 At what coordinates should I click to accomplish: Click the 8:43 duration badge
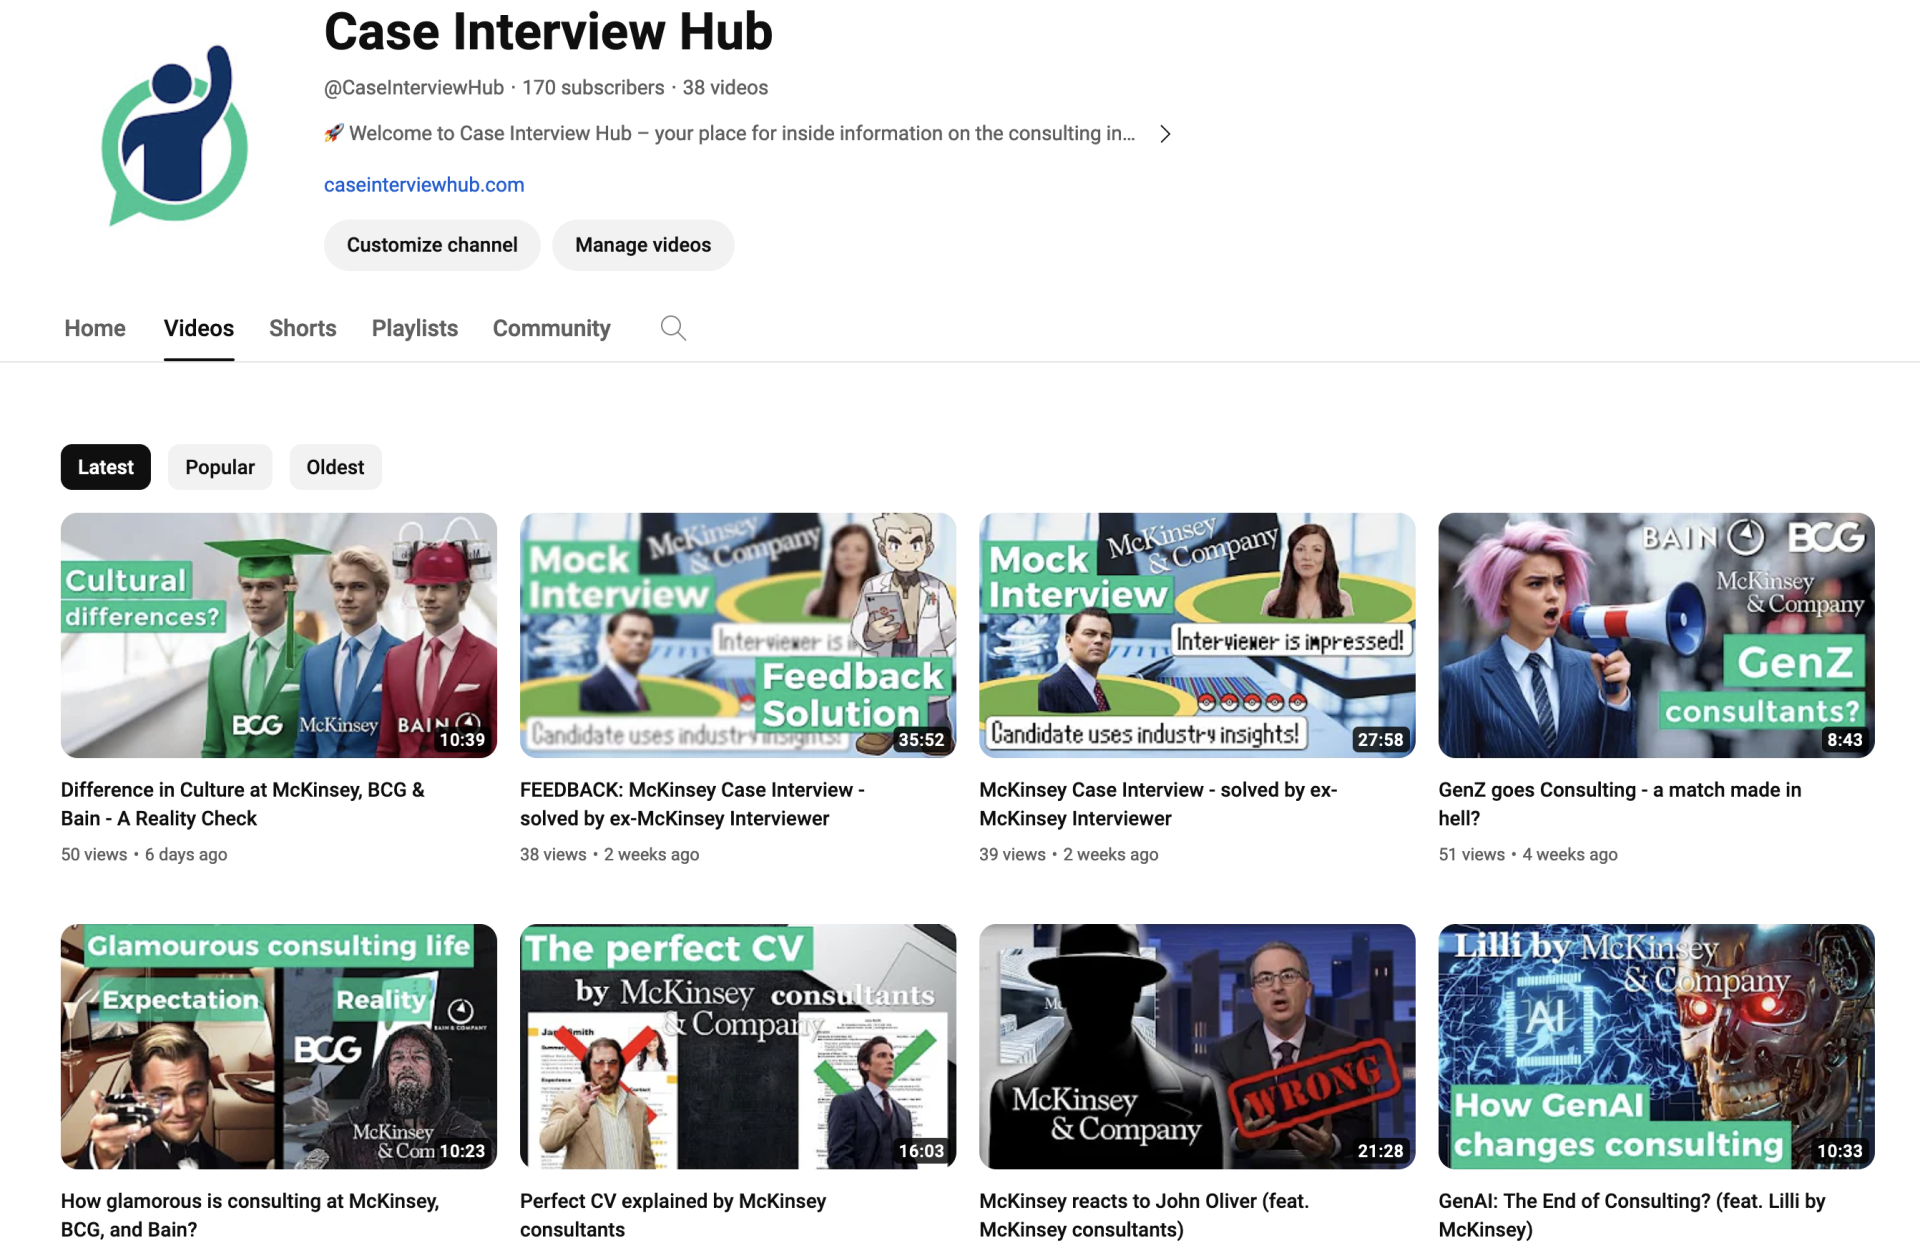coord(1845,740)
